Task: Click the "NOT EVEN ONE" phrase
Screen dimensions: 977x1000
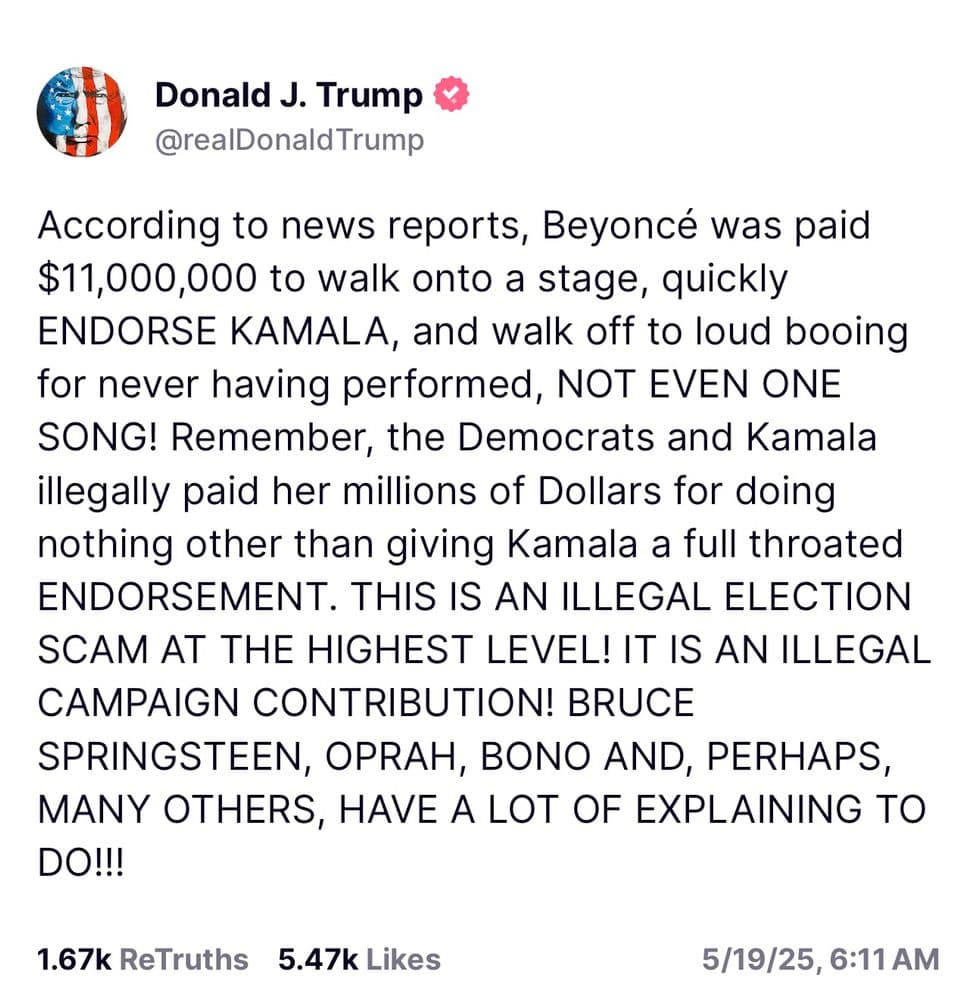Action: point(699,385)
